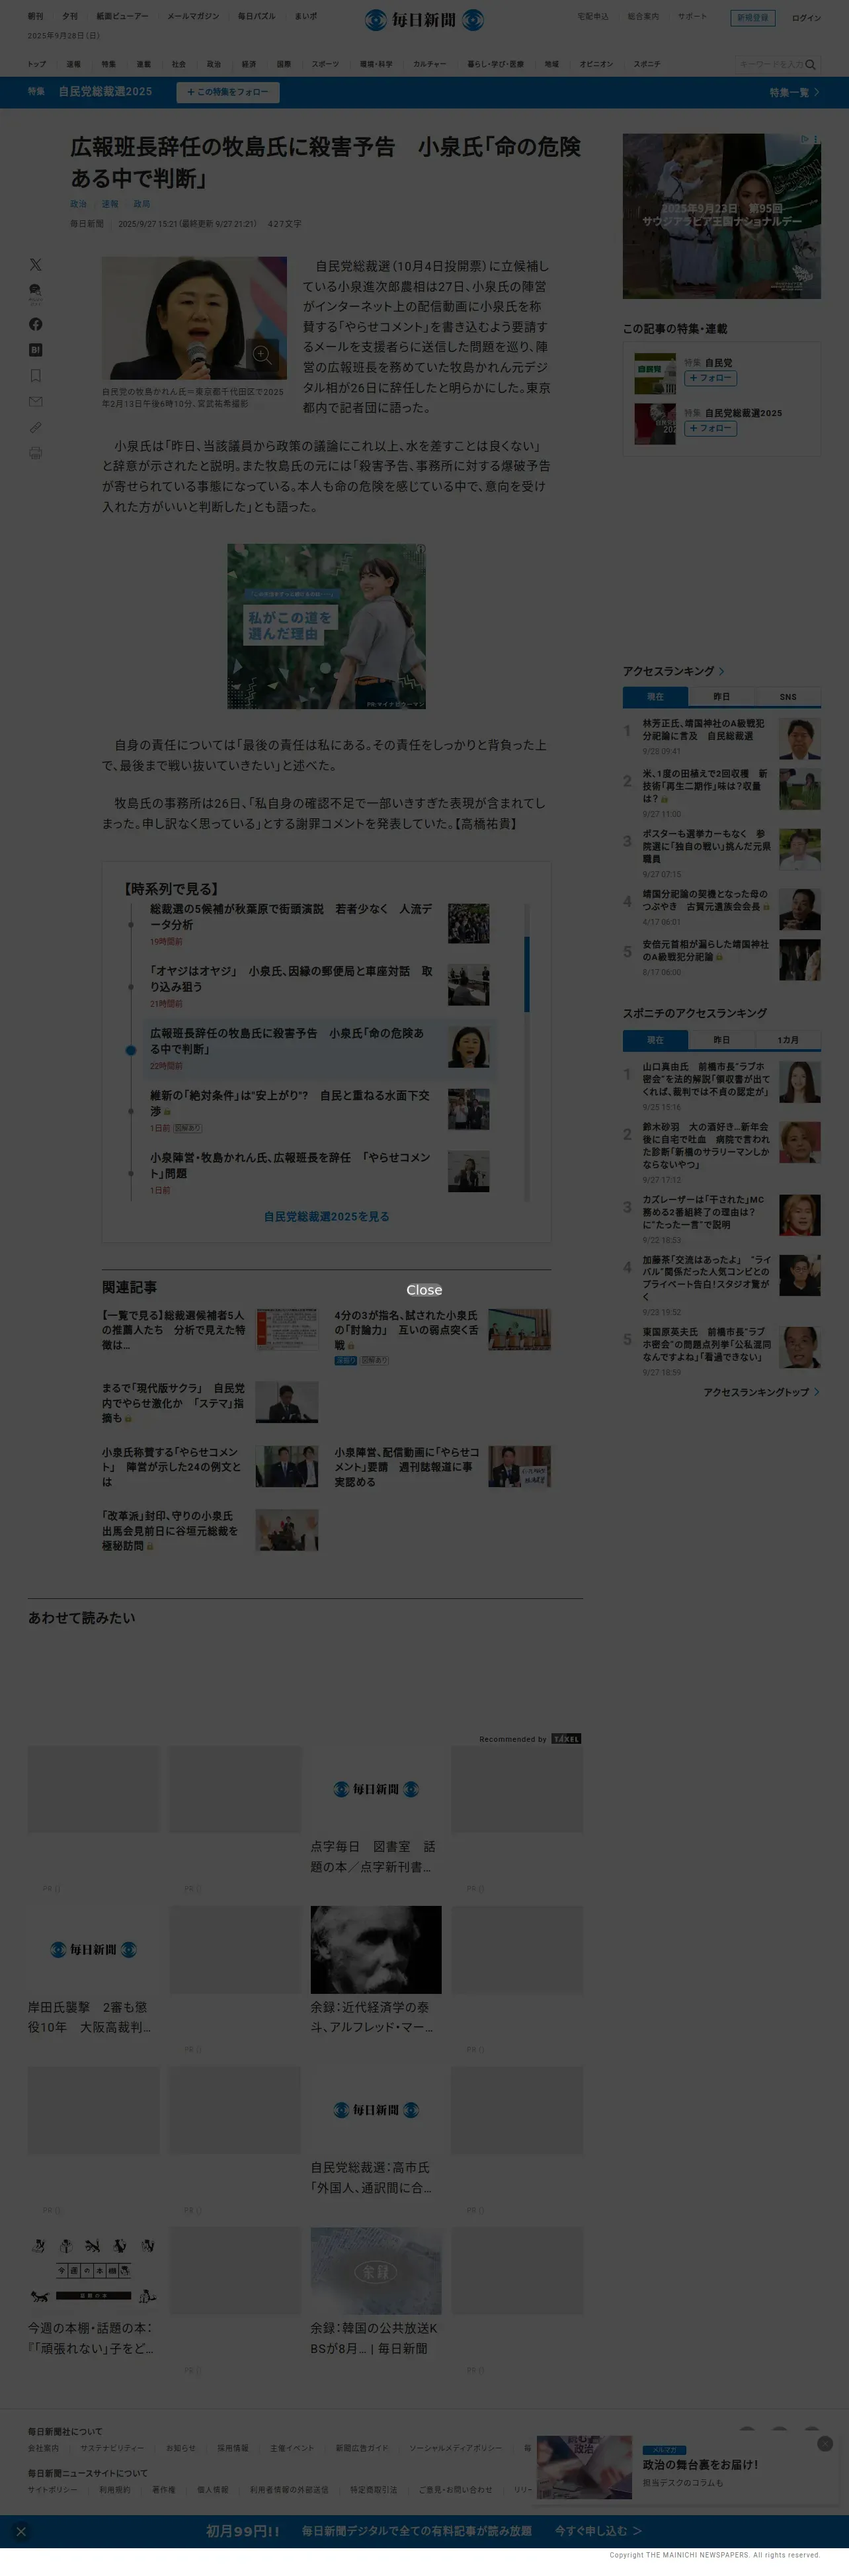The width and height of the screenshot is (849, 2576).
Task: Open recommended card 余録:近代経済学の泰斗
Action: (375, 1970)
